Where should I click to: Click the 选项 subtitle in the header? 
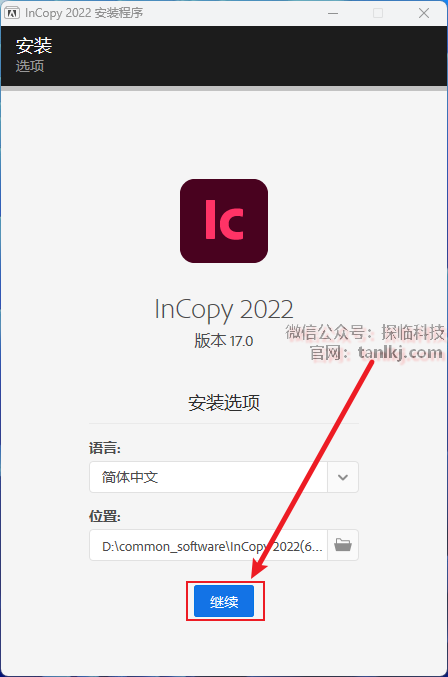coord(30,66)
